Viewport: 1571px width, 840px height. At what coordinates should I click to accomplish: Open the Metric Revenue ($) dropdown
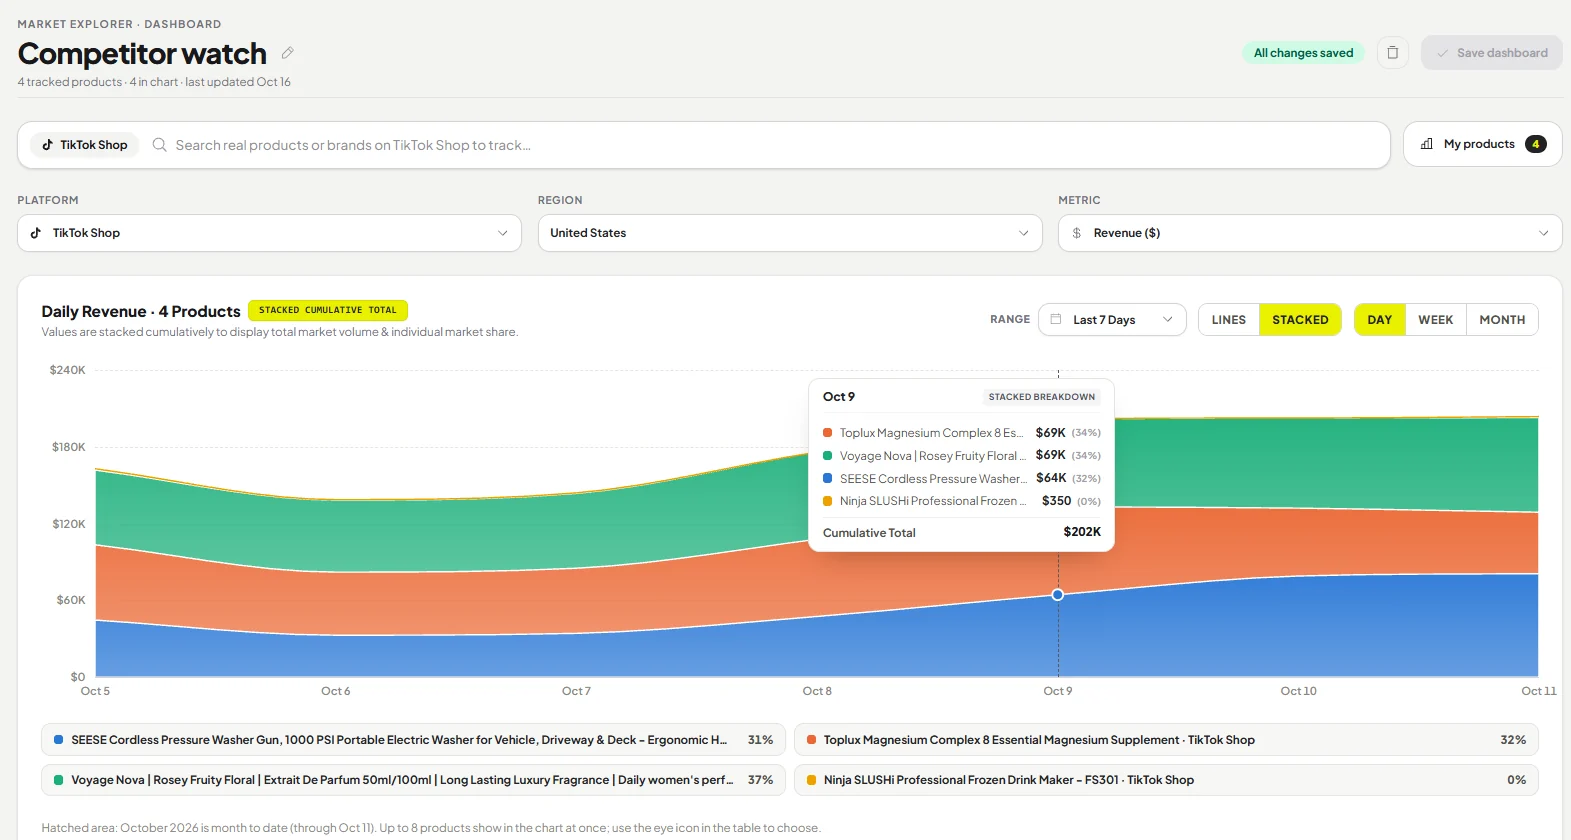(x=1310, y=233)
